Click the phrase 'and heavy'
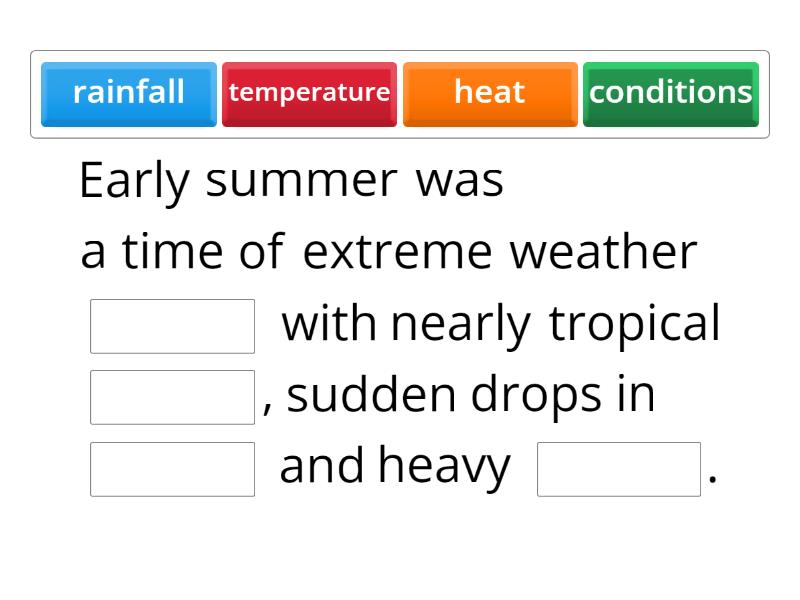800x600 pixels. coord(395,465)
